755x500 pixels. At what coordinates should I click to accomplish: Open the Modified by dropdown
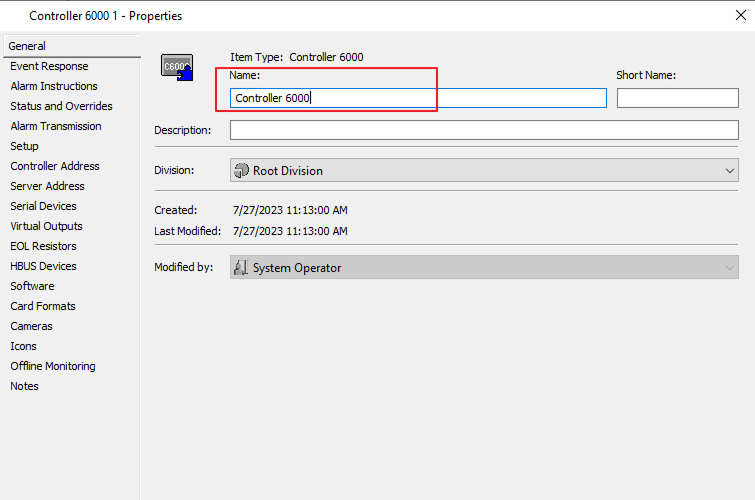729,268
